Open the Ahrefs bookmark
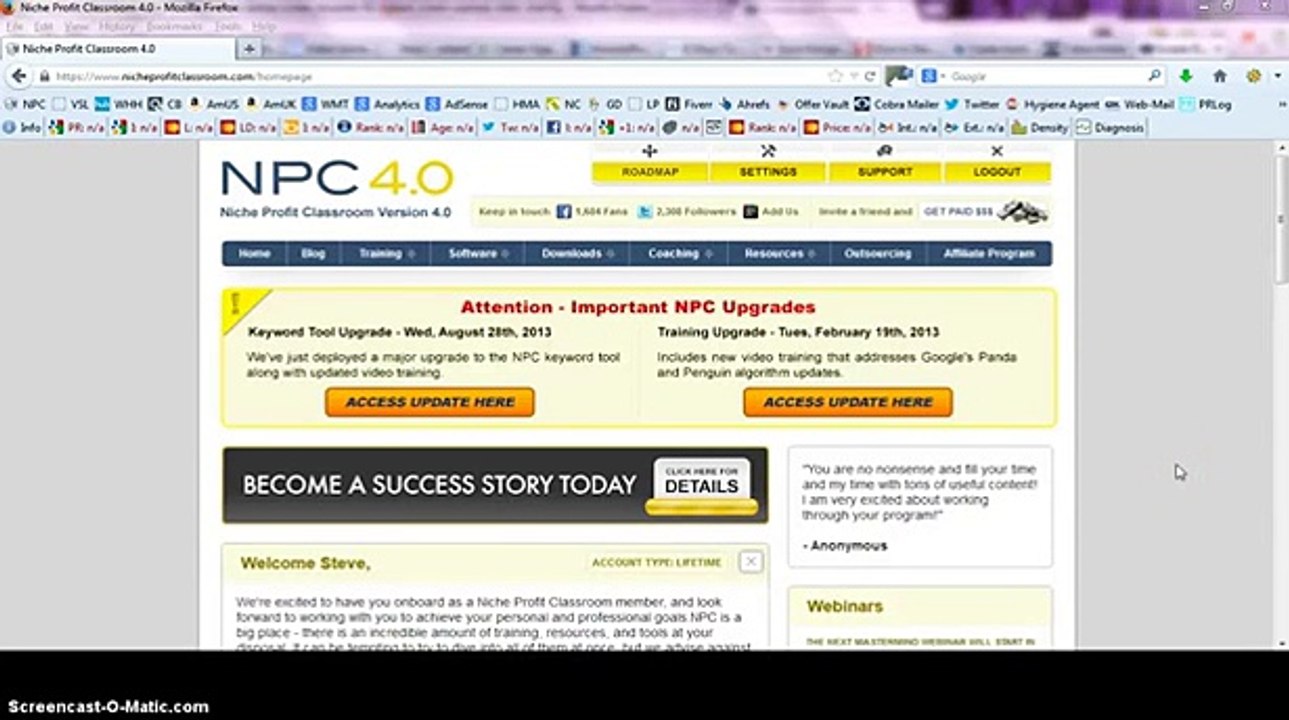This screenshot has height=720, width=1289. (744, 104)
